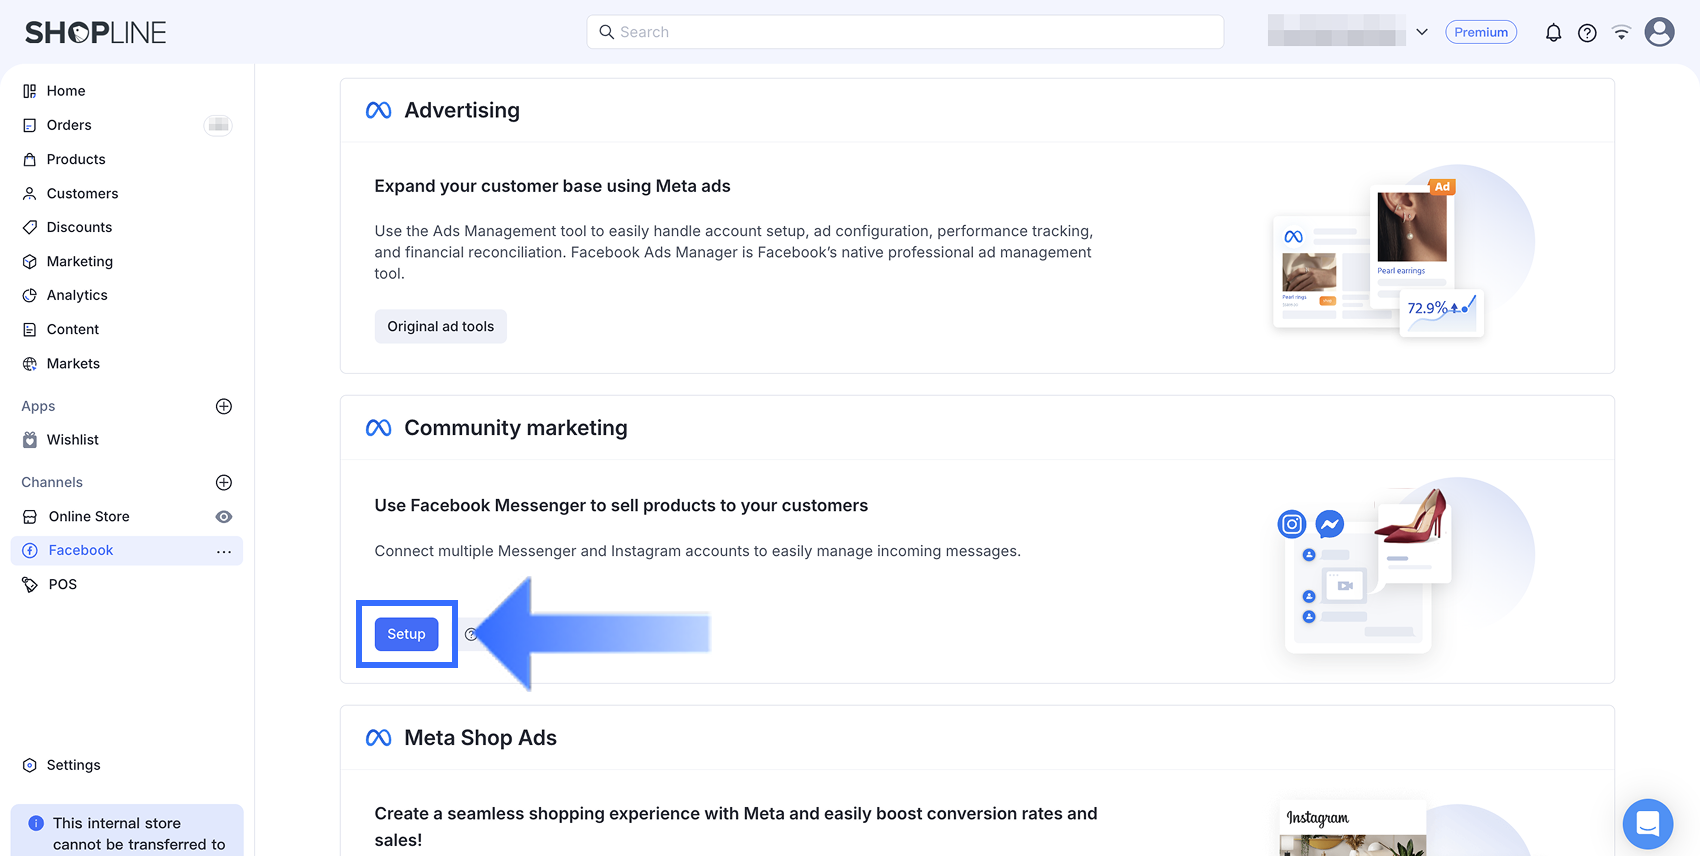This screenshot has height=856, width=1700.
Task: Click the Wishlist app icon
Action: (x=30, y=440)
